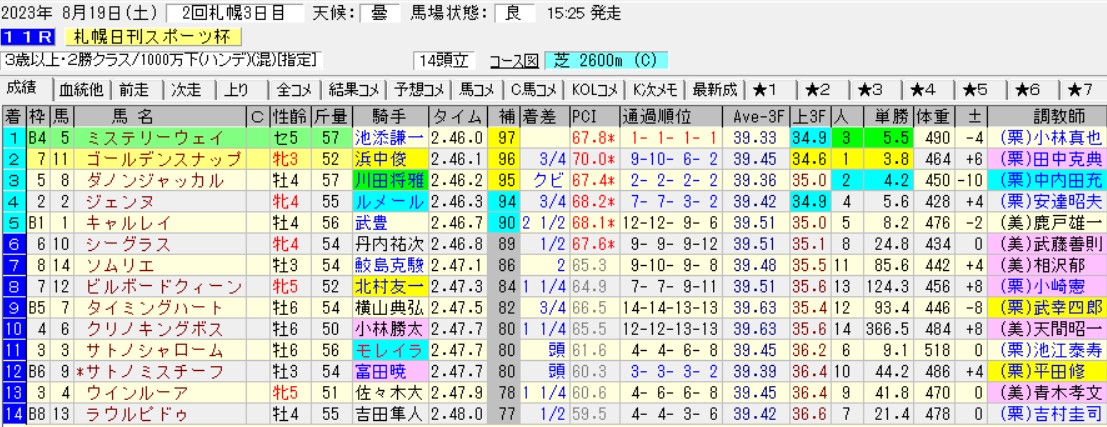Viewport: 1107px width, 427px height.
Task: Sort by the タイム column header
Action: [x=457, y=113]
